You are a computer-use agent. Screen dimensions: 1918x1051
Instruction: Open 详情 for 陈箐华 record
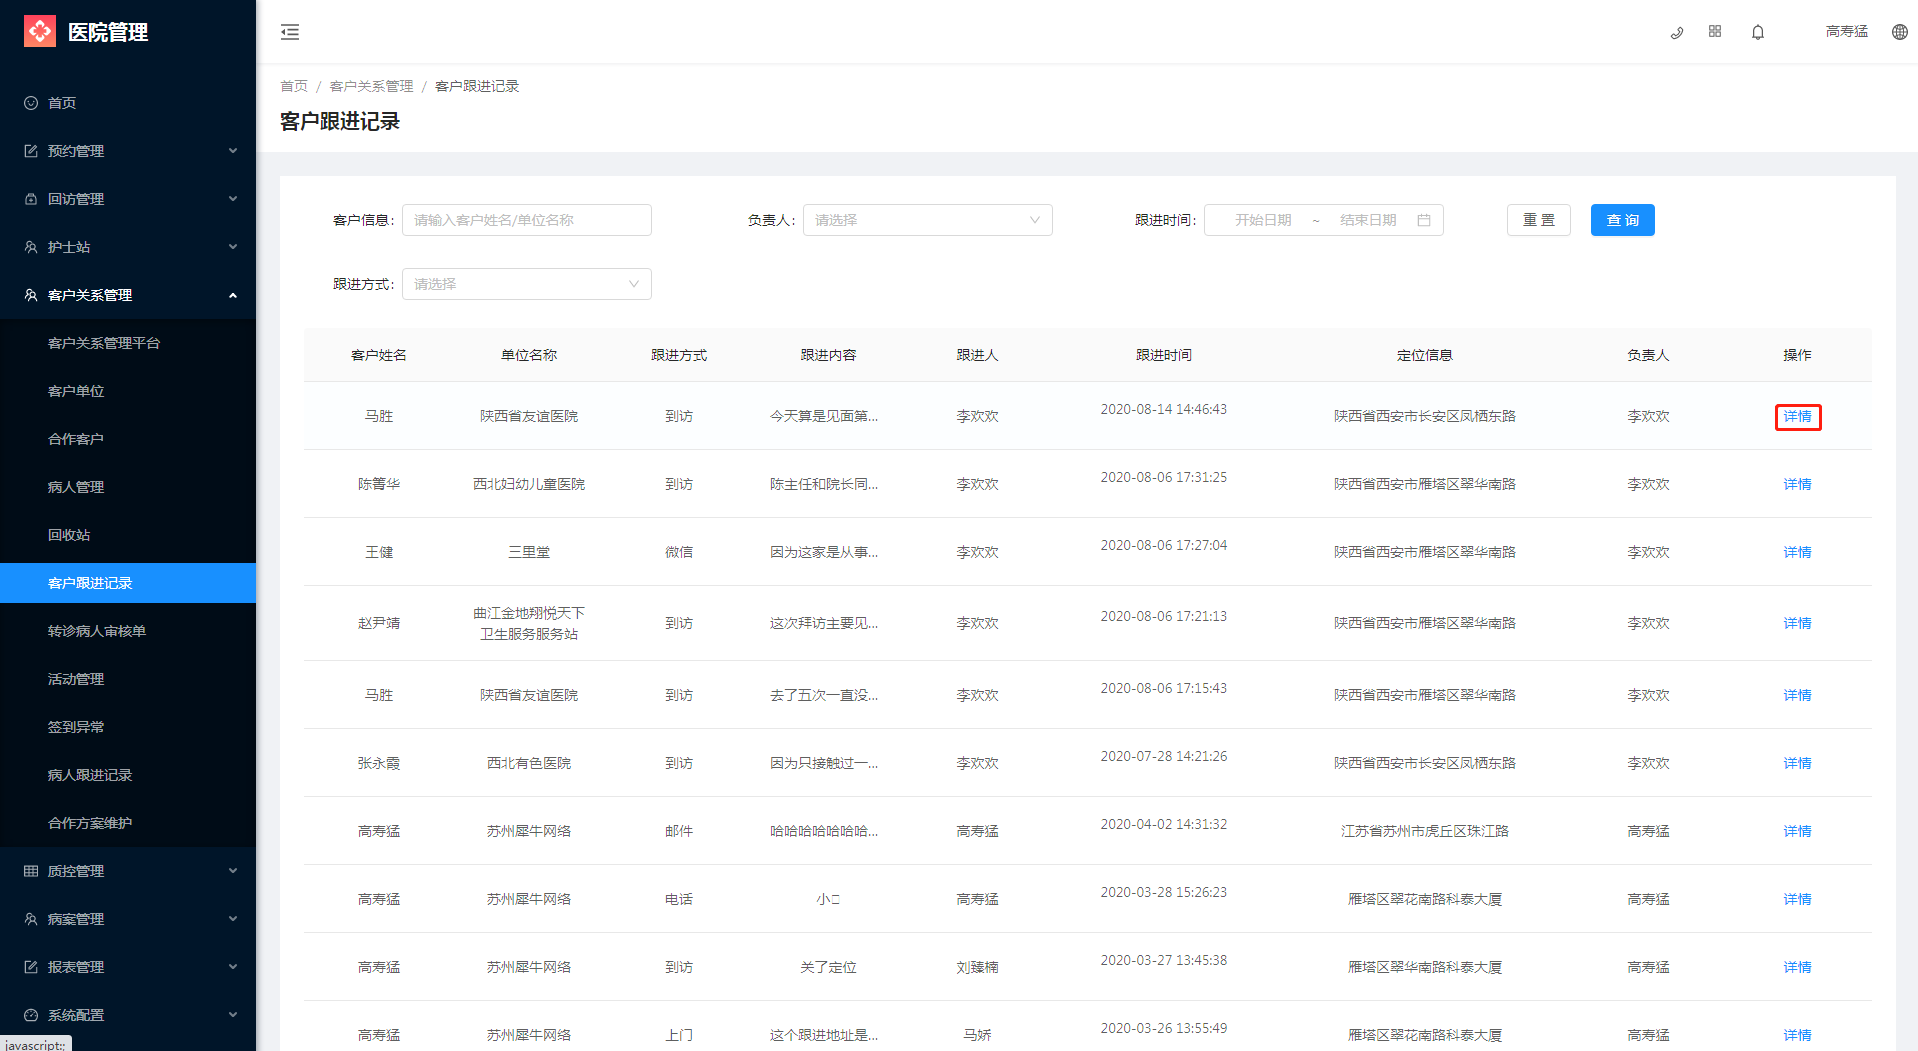coord(1797,484)
